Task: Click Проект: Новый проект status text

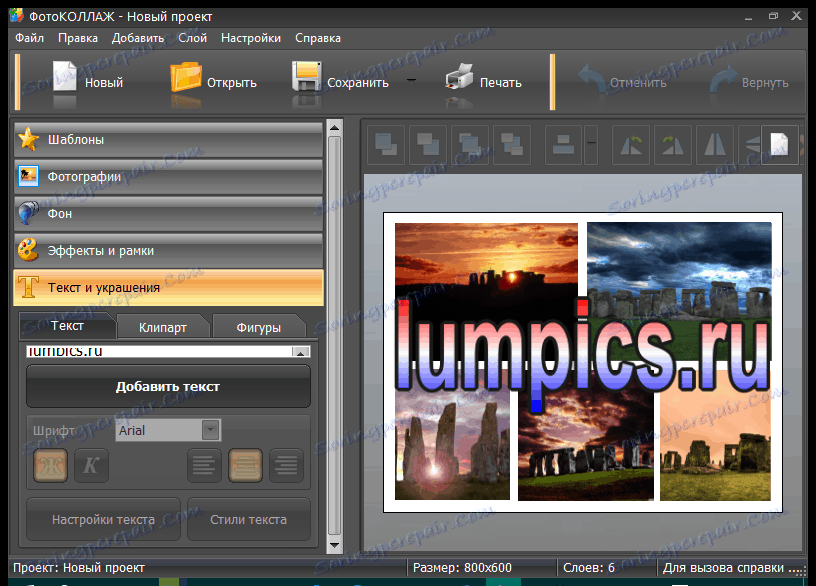Action: pos(79,568)
